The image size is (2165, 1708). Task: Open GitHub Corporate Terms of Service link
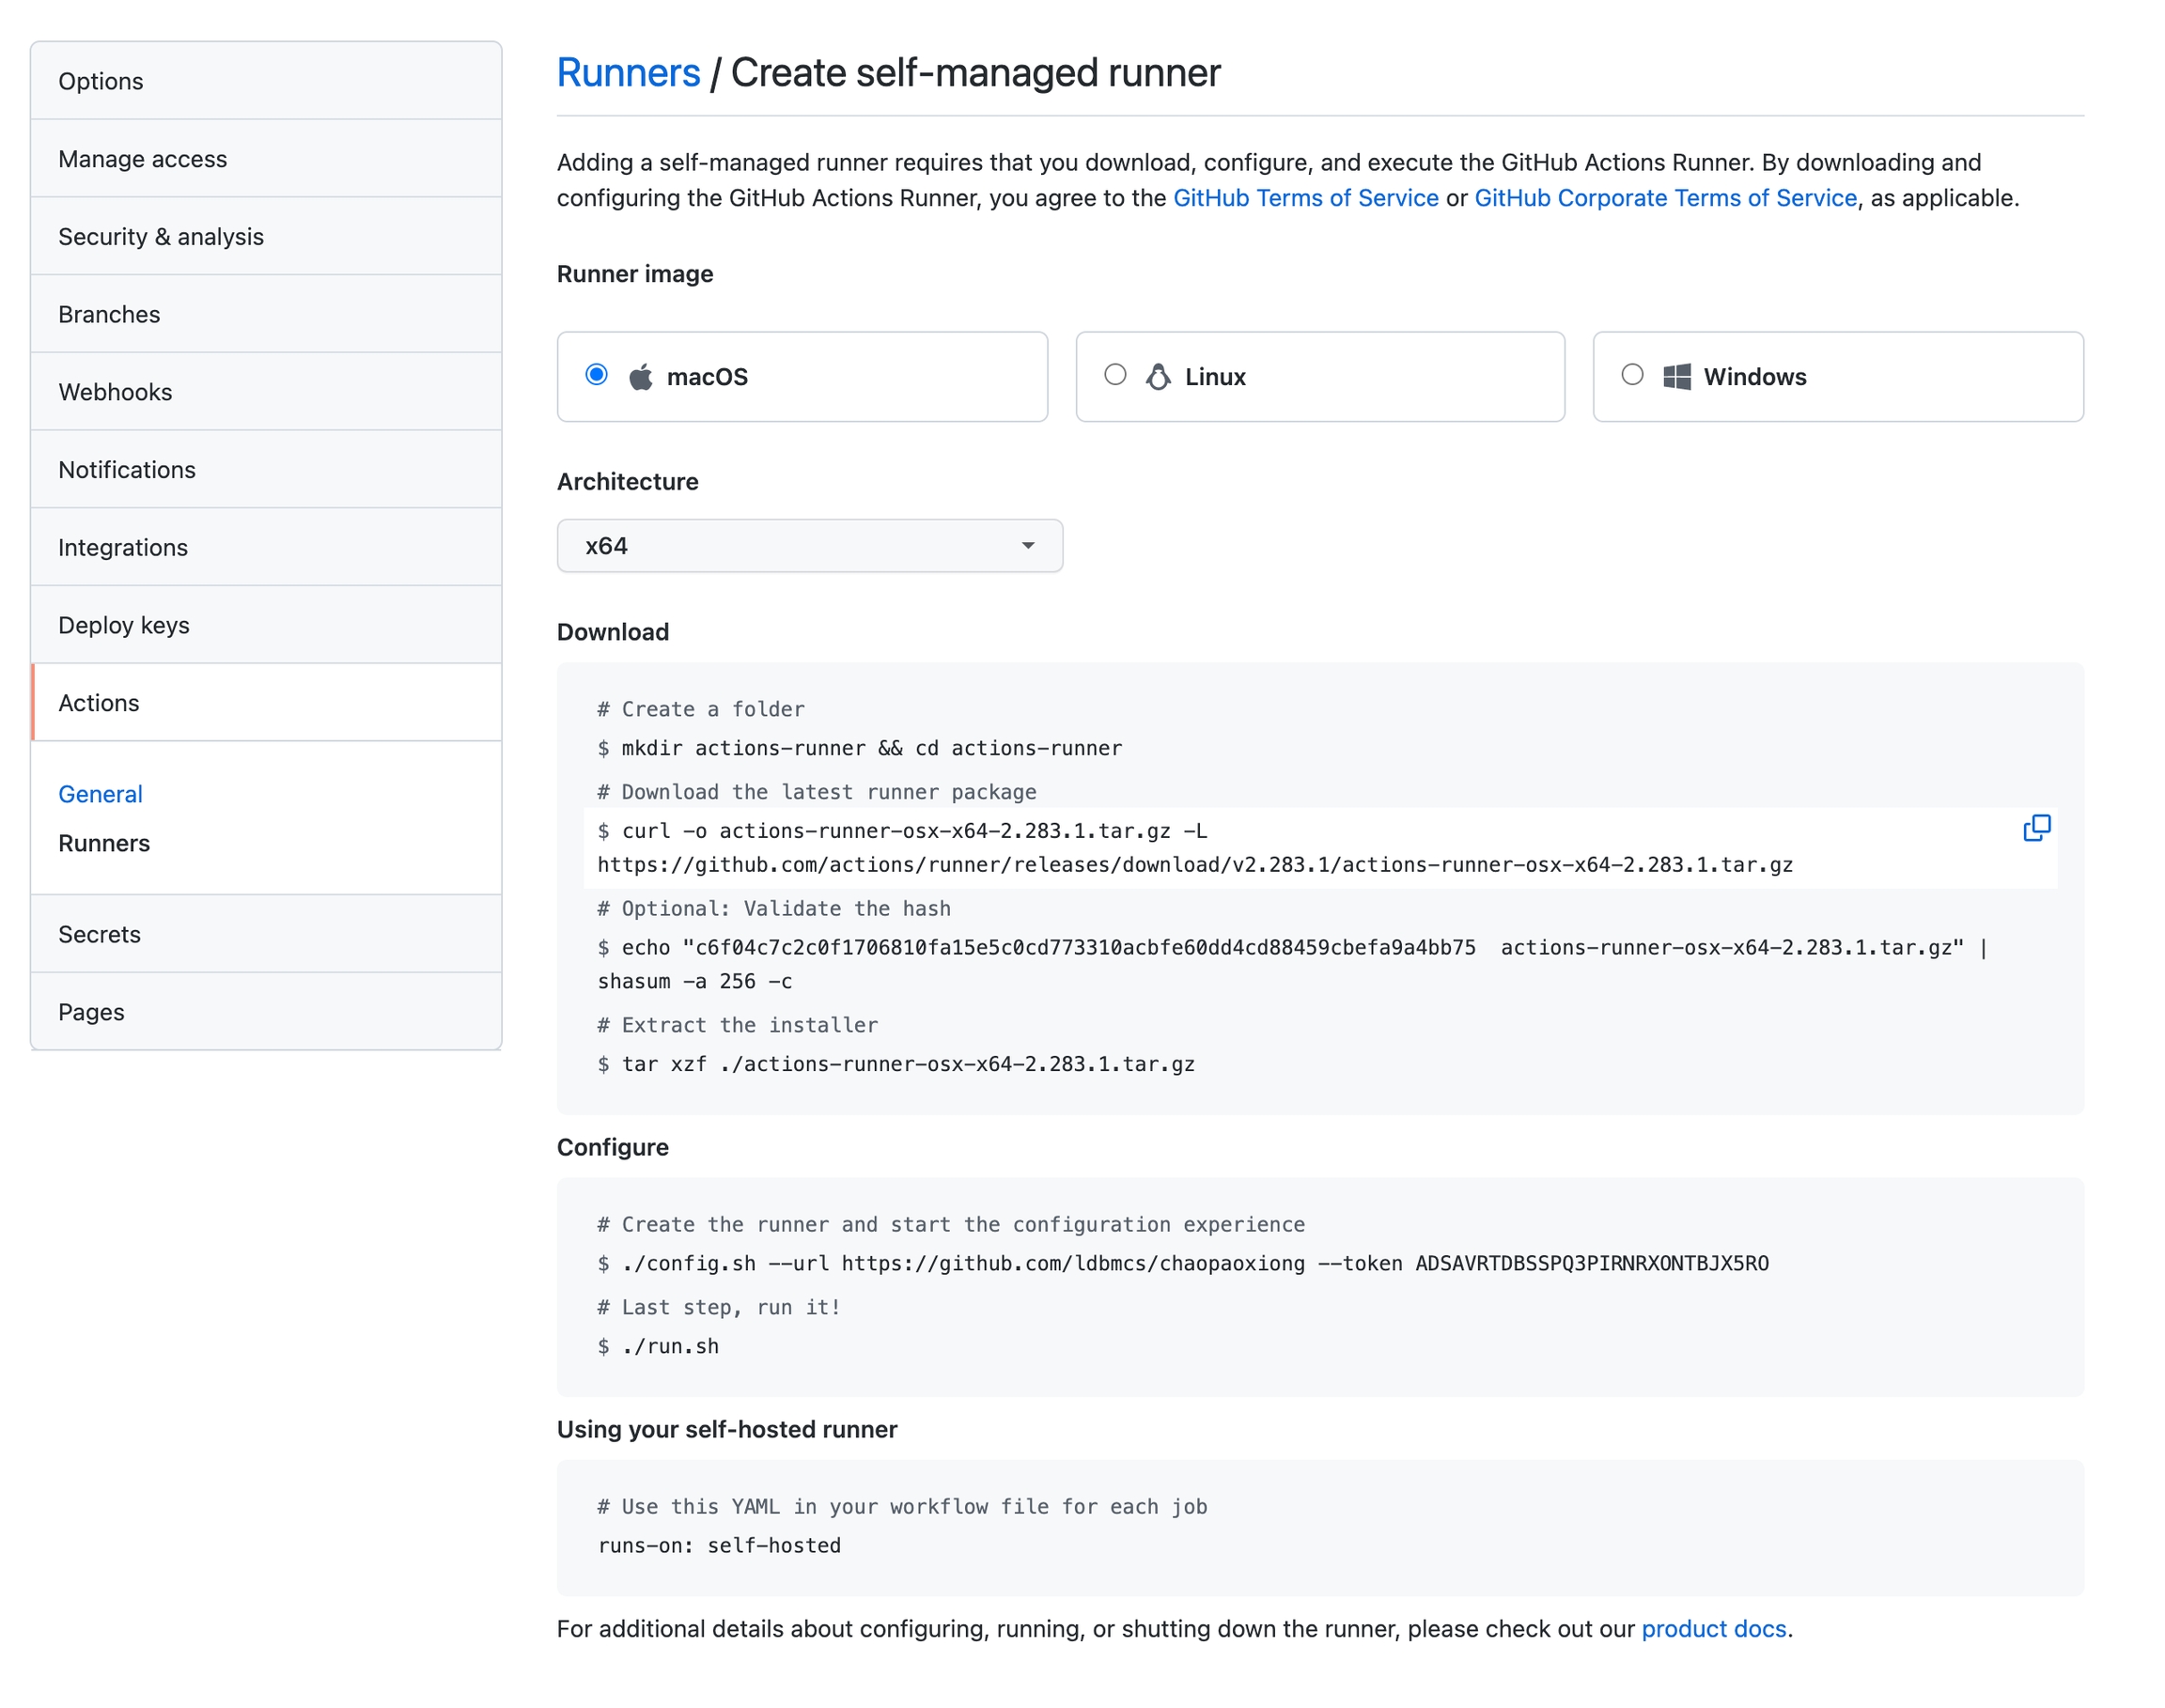click(x=1664, y=198)
